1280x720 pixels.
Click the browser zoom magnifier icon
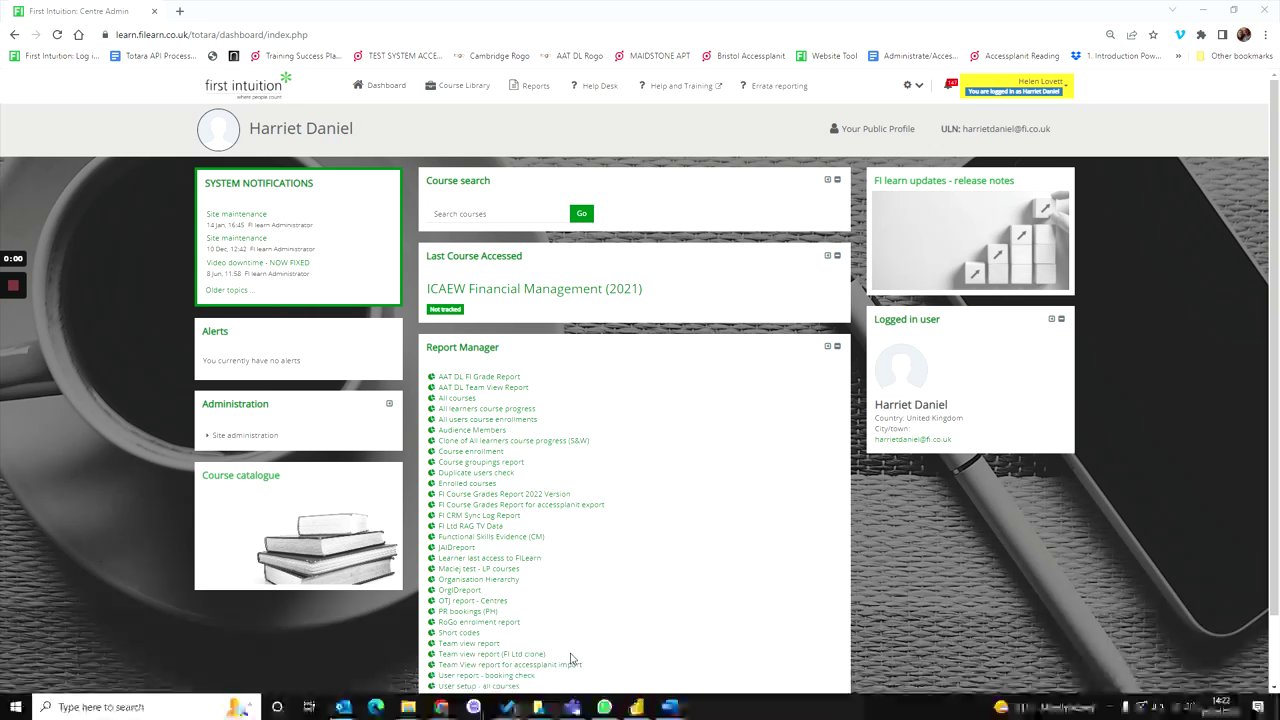pos(1110,34)
